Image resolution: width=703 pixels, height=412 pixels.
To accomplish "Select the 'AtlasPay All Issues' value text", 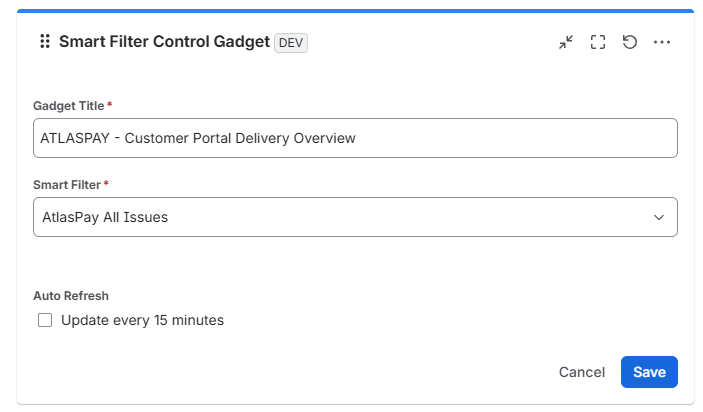I will (x=105, y=217).
